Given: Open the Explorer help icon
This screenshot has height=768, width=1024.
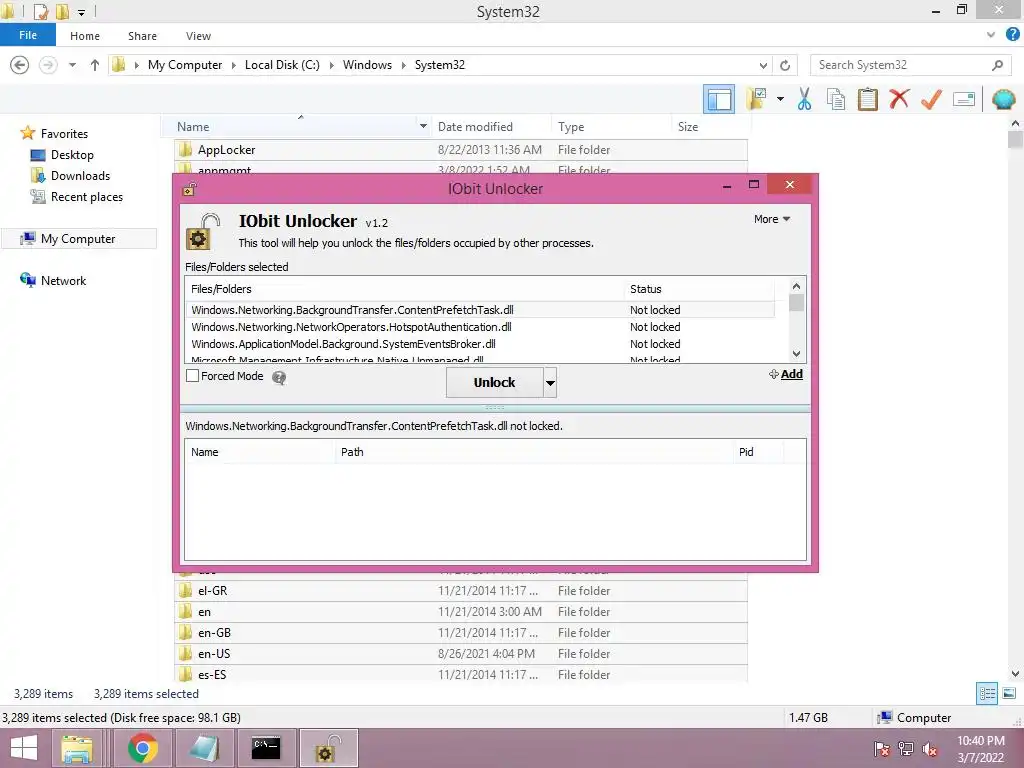Looking at the screenshot, I should tap(1013, 35).
